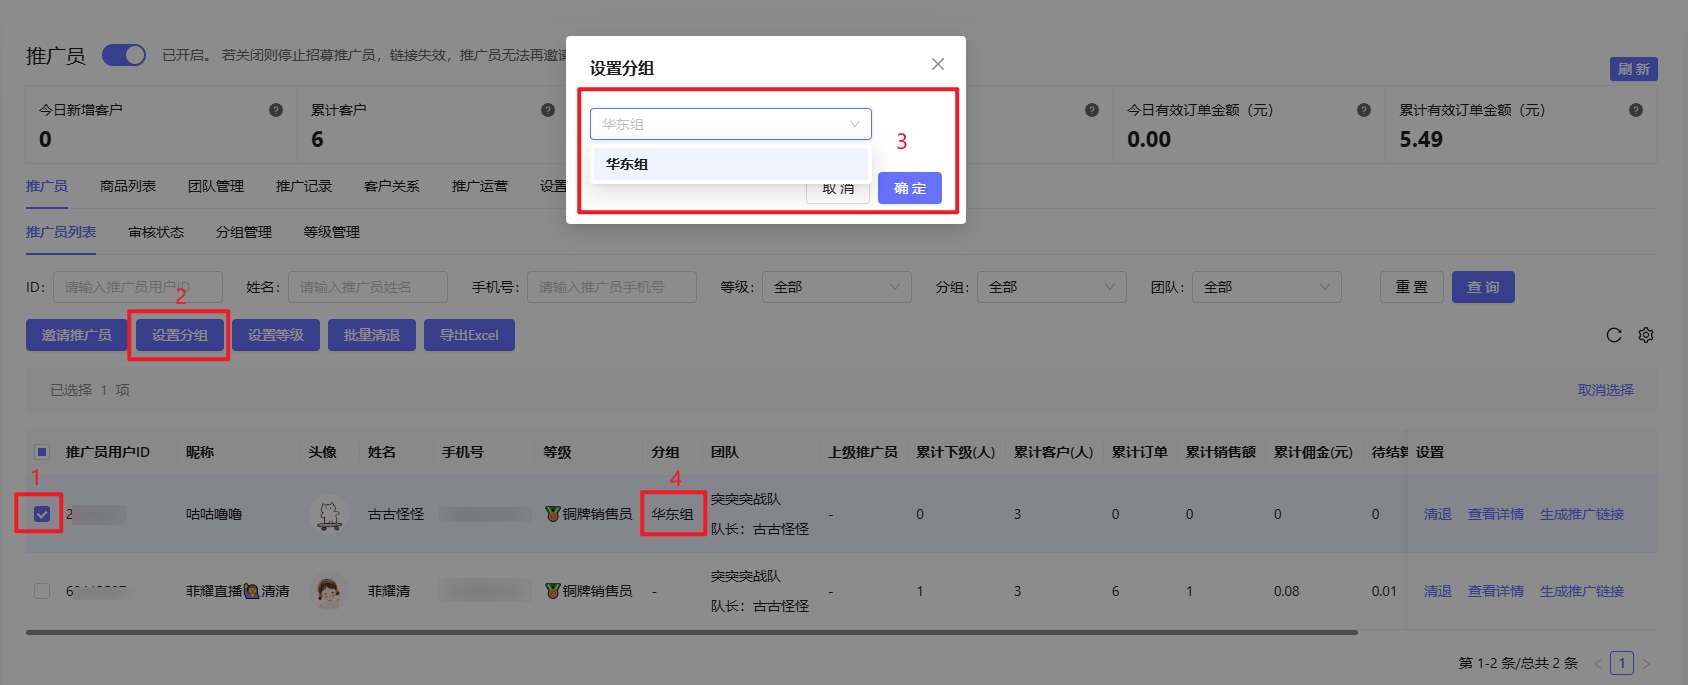
Task: Open the 分组管理 sub-tab
Action: (244, 232)
